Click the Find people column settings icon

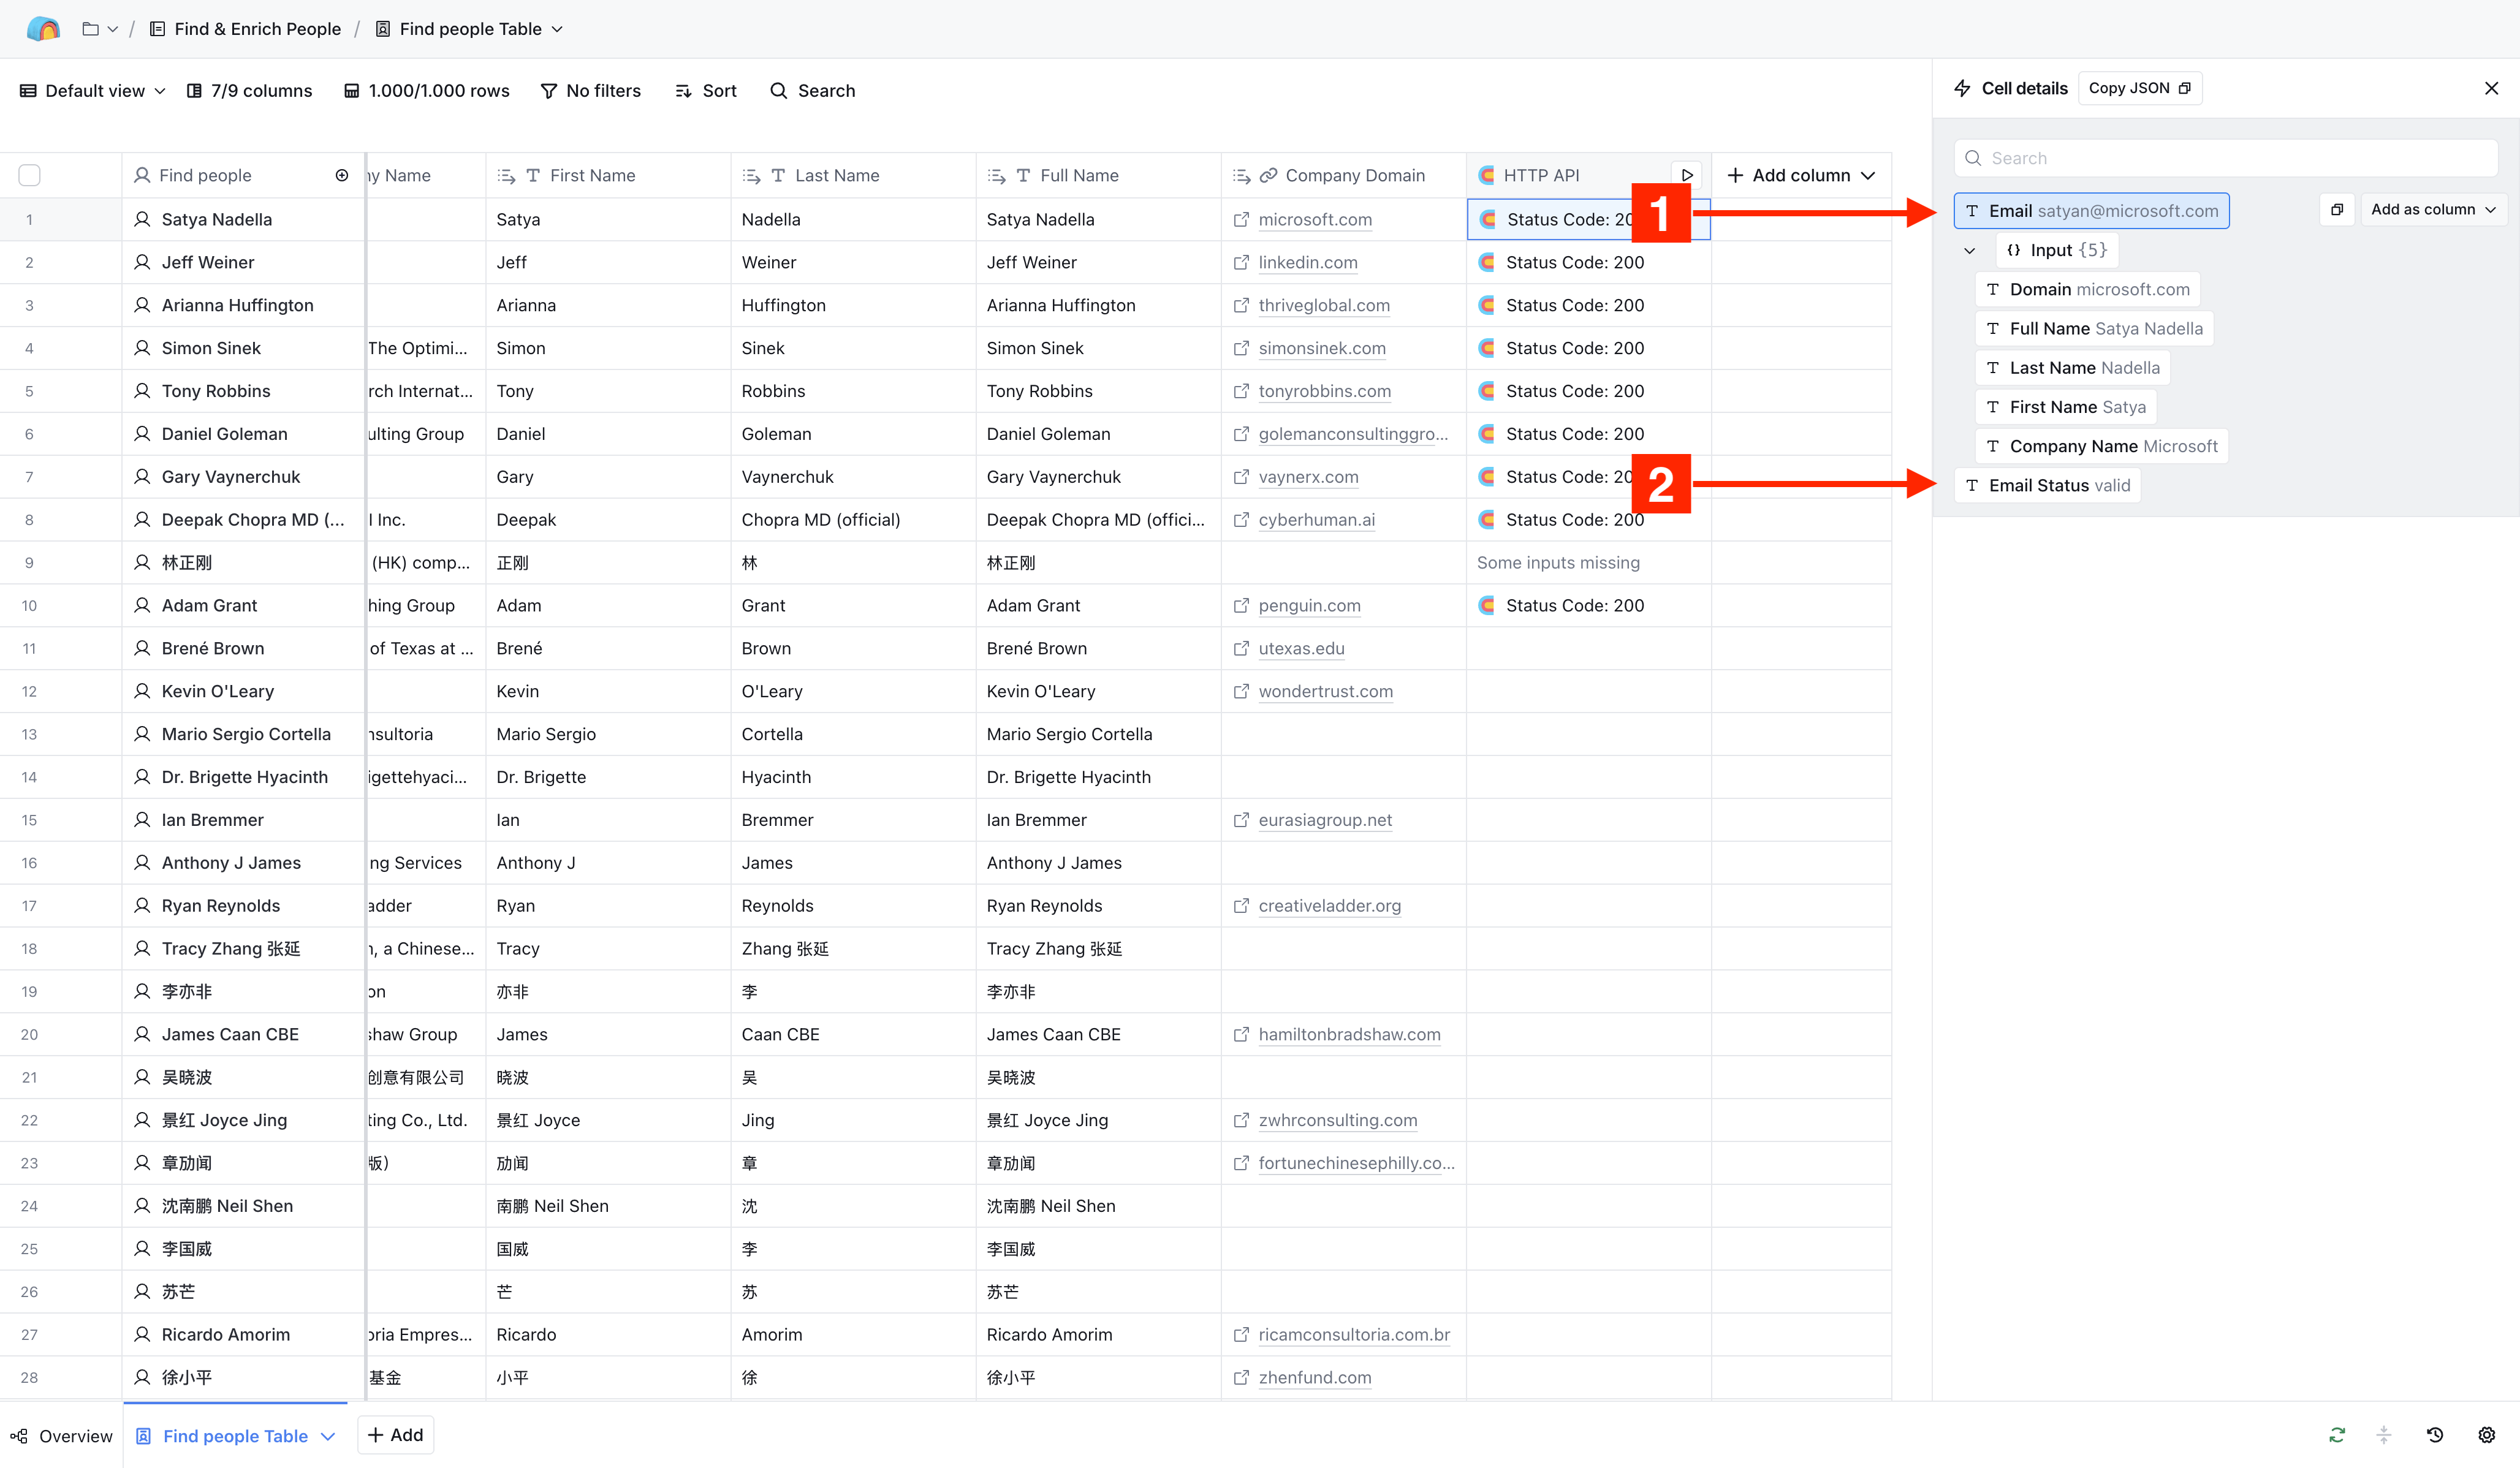point(342,175)
